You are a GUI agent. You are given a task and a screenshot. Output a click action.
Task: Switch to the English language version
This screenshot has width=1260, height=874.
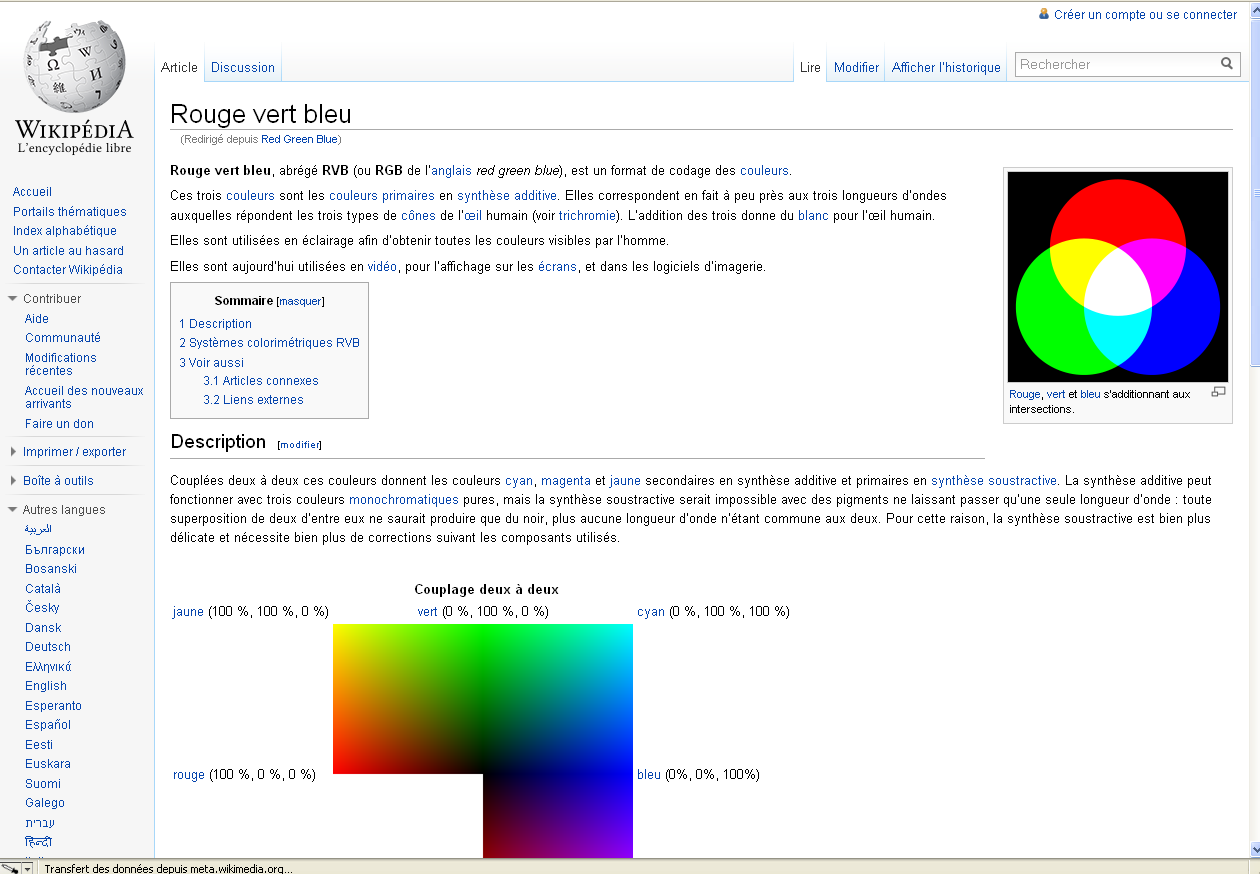pos(46,686)
